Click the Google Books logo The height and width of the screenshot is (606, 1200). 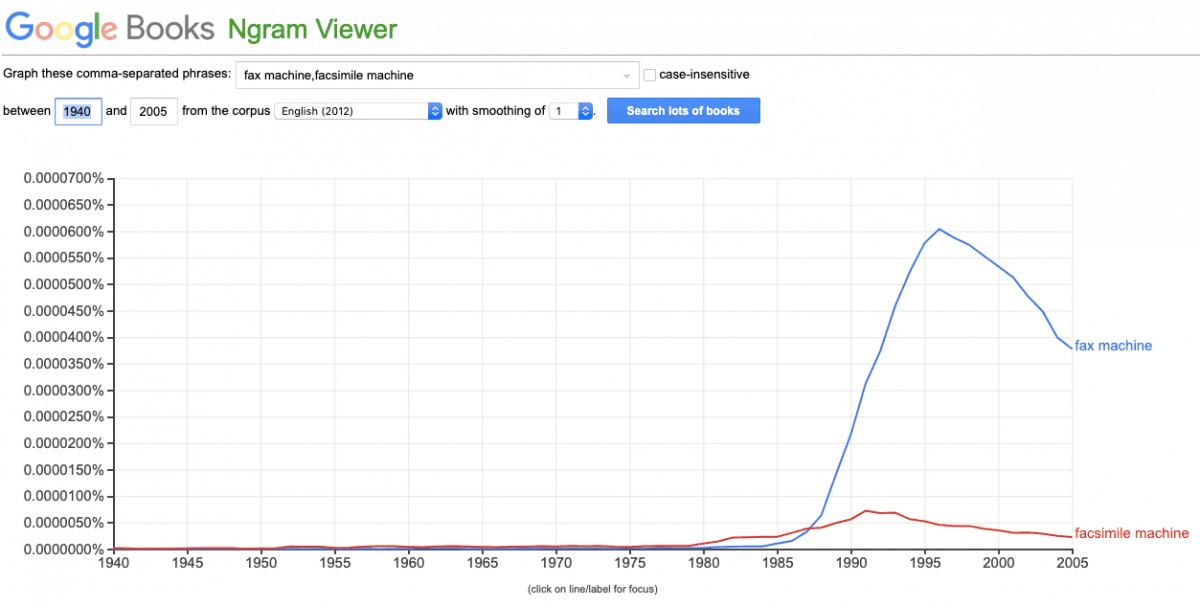[109, 28]
